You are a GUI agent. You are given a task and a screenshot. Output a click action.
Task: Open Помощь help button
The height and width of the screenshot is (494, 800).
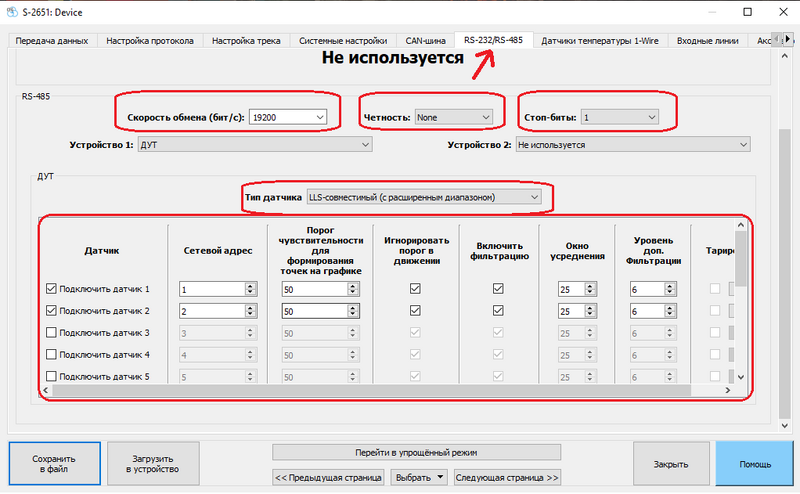[755, 464]
